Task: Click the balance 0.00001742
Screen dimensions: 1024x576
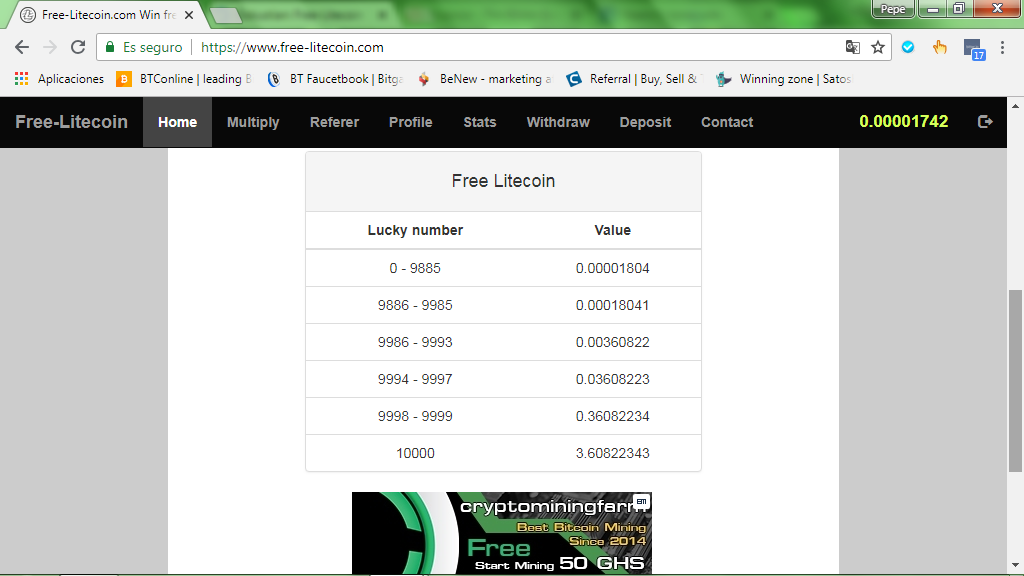Action: (x=903, y=121)
